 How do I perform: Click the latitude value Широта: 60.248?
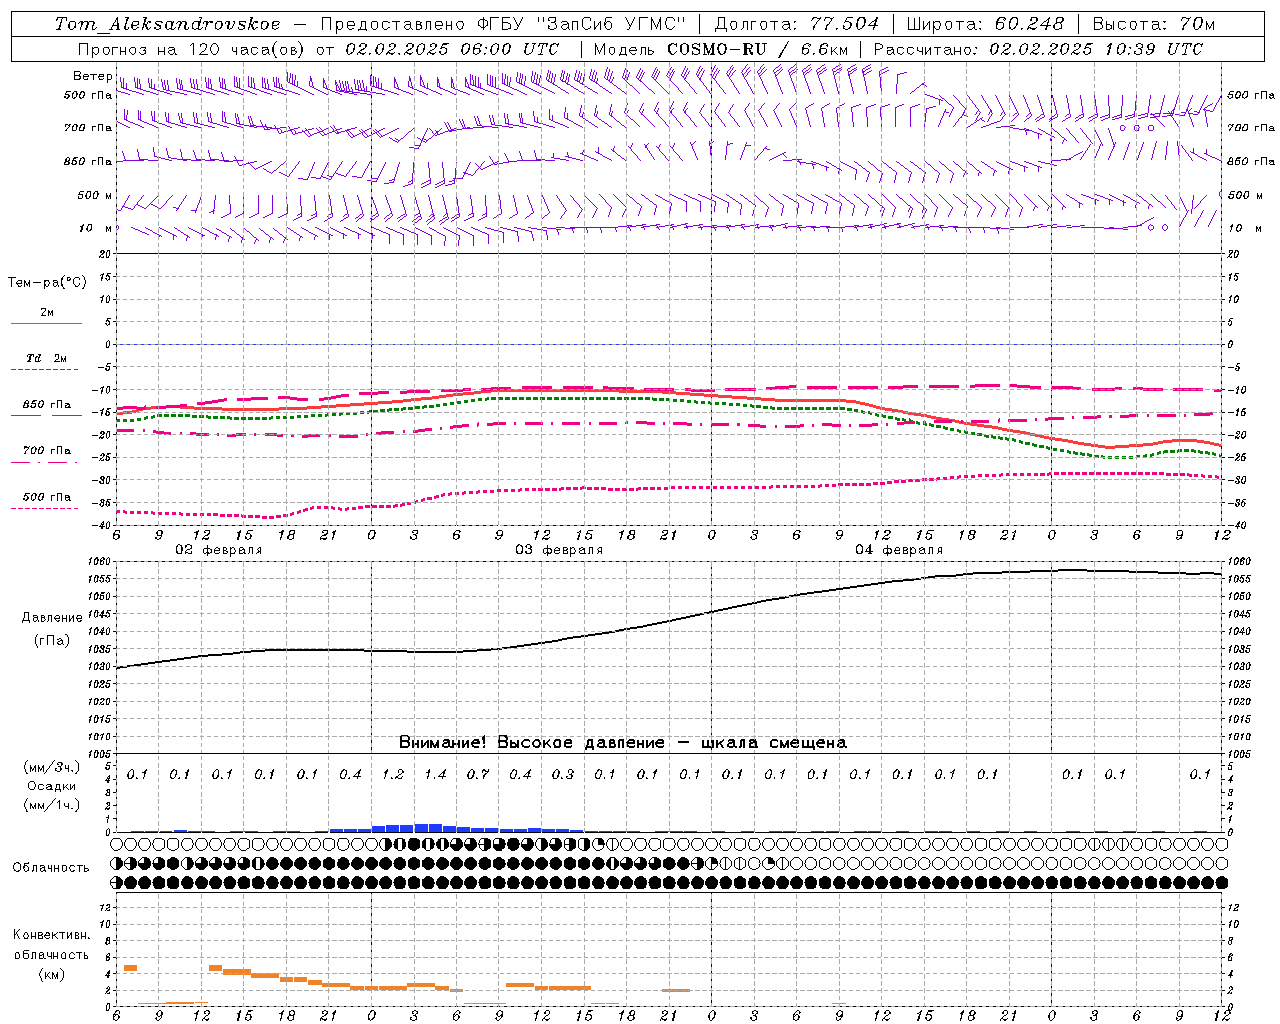986,24
